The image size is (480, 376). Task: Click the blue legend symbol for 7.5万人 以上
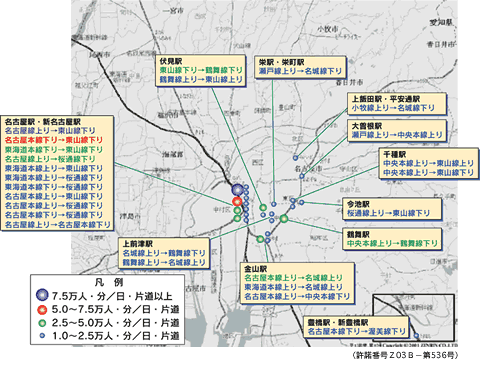42,295
